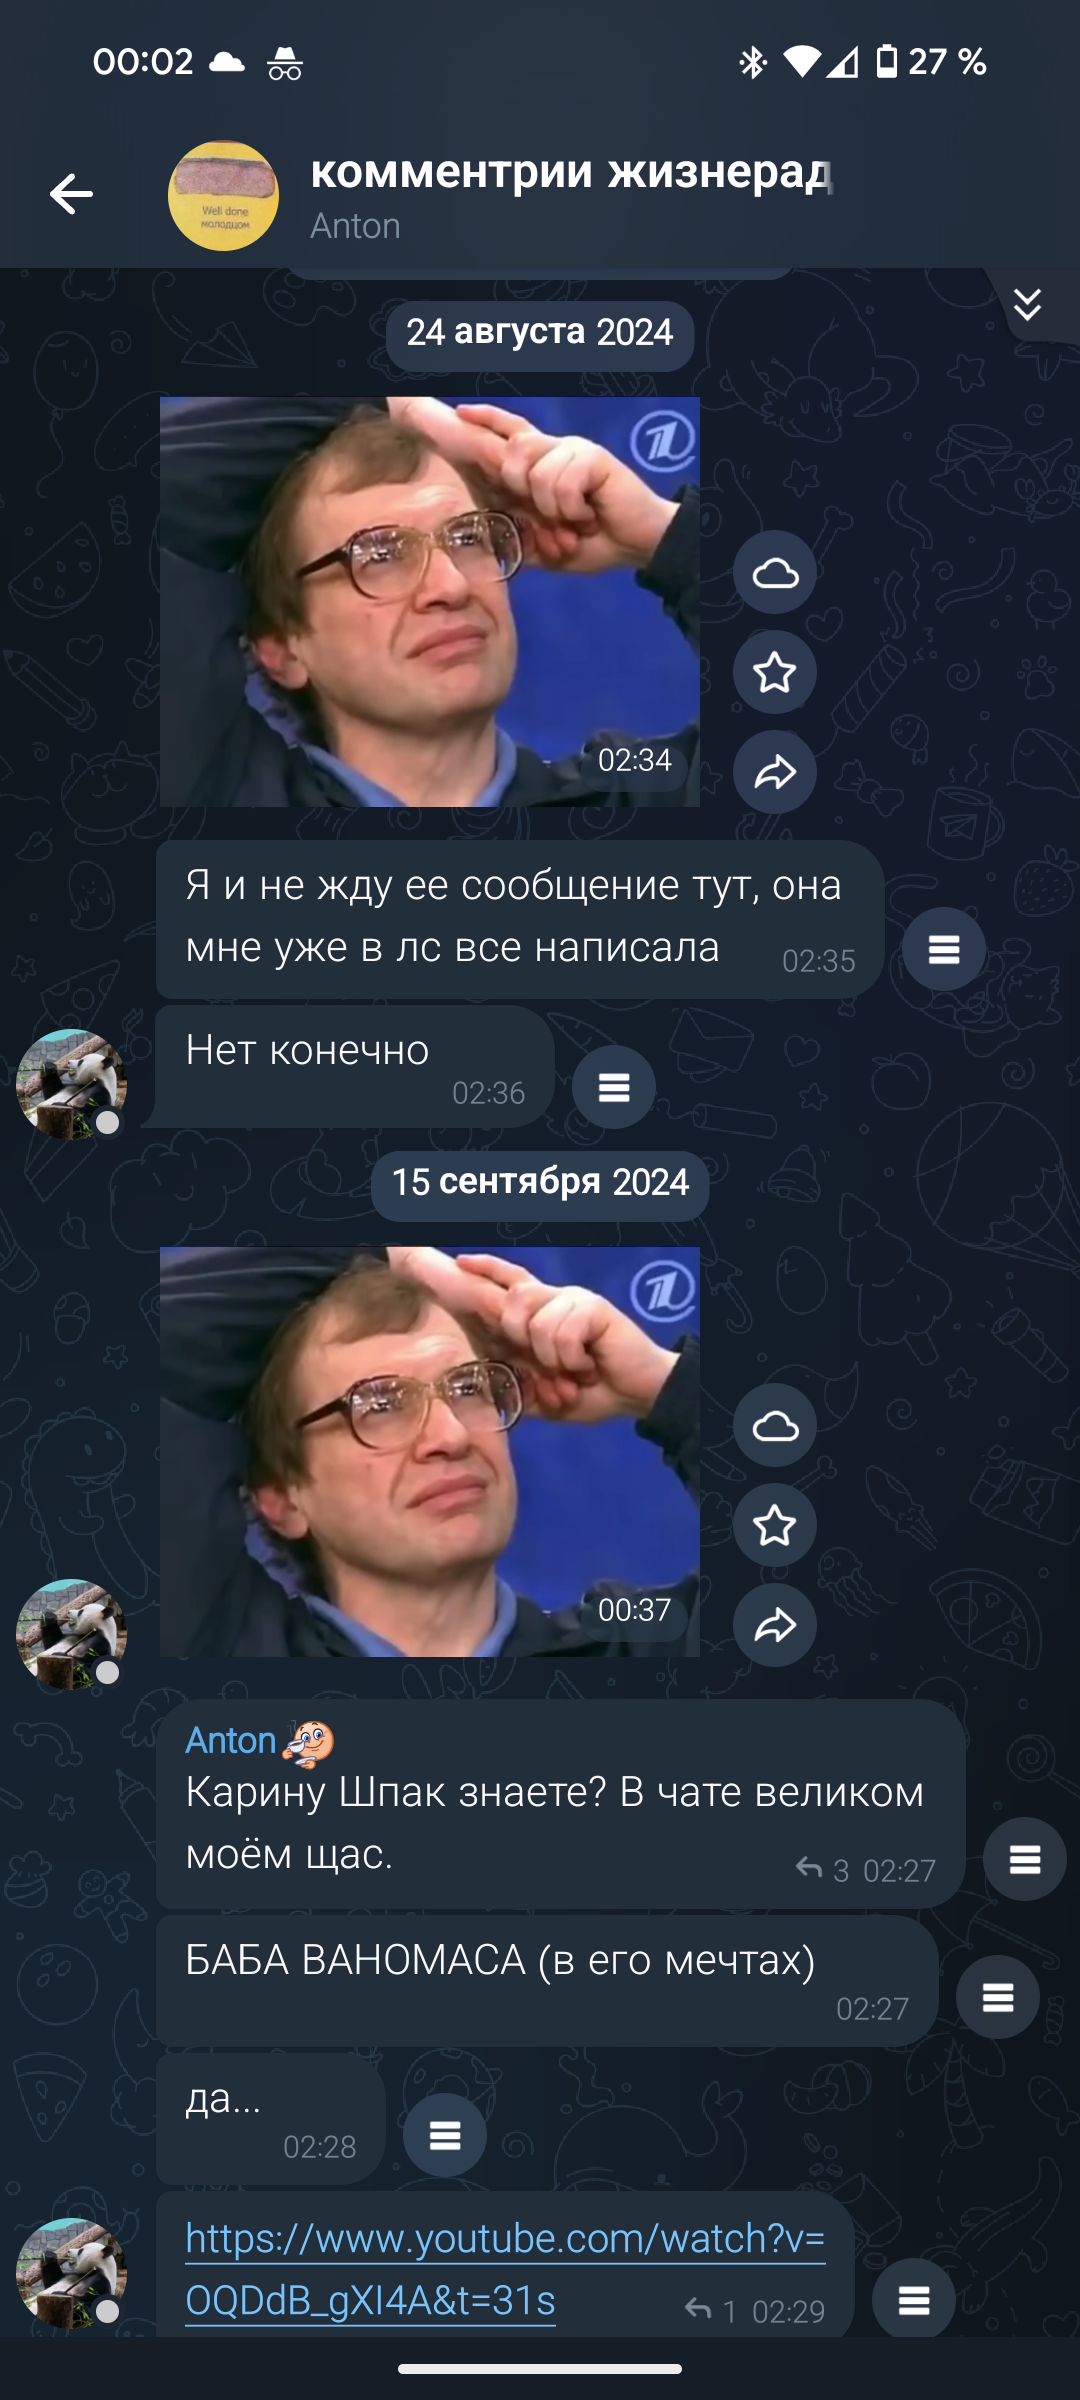Open the chat avatar with yellow circle
Screen dimensions: 1080x2400
(223, 195)
